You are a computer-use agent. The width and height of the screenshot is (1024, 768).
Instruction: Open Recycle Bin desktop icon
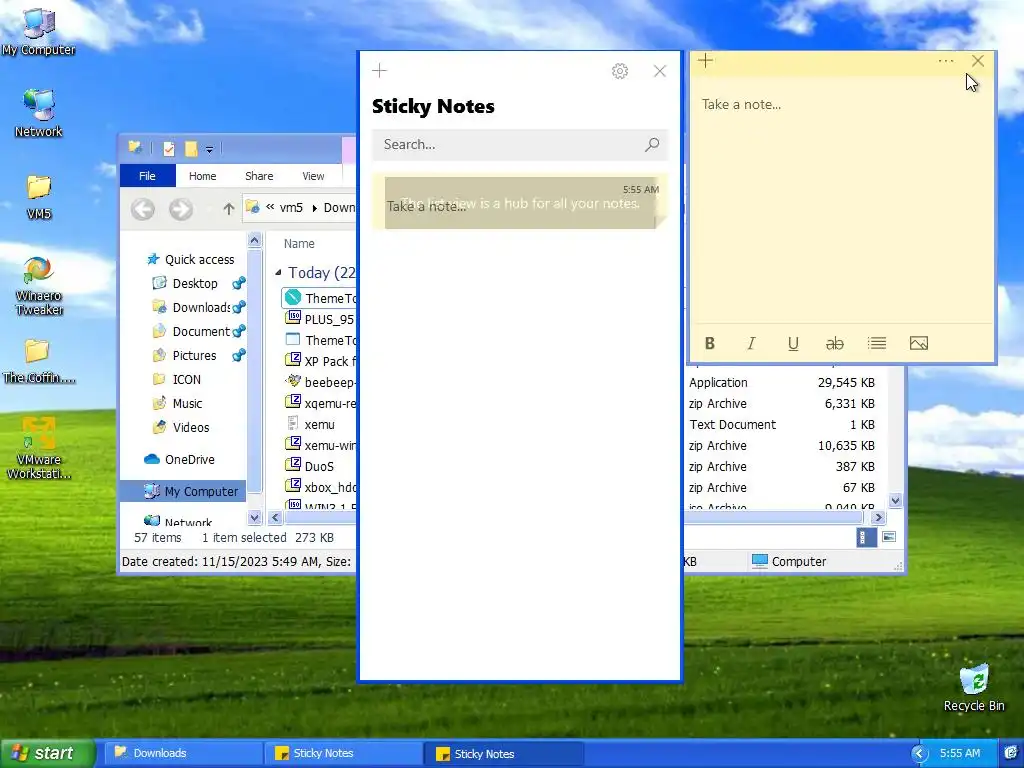[x=974, y=688]
